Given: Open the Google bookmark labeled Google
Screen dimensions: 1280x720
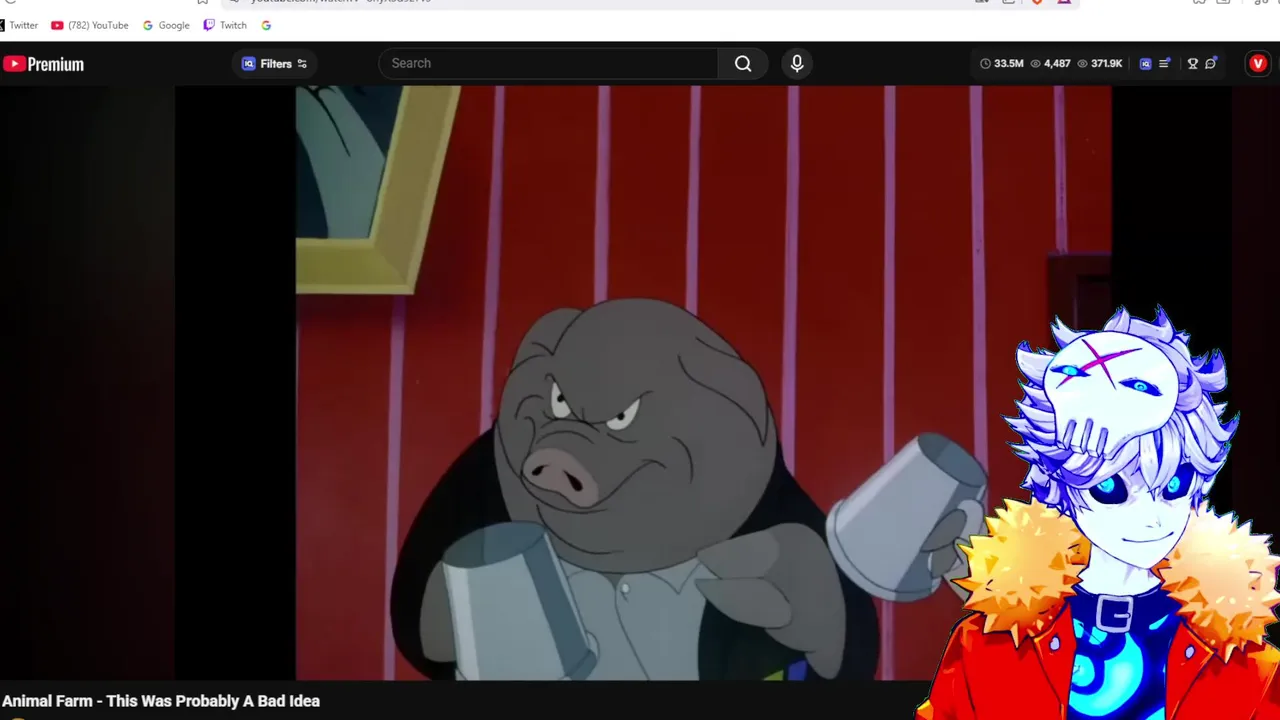Looking at the screenshot, I should (166, 25).
